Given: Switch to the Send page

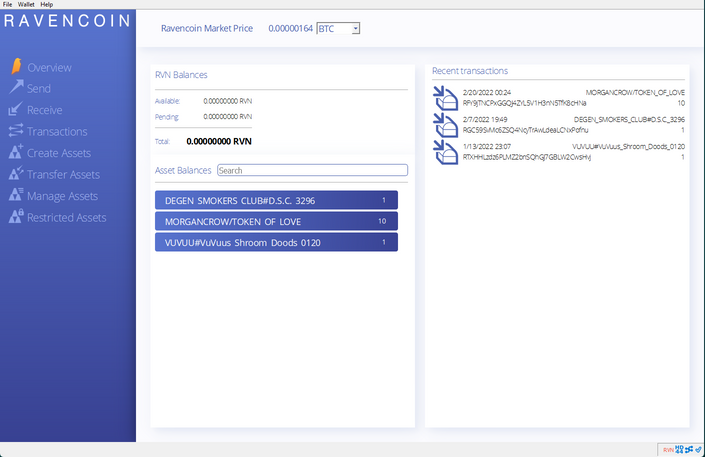Looking at the screenshot, I should click(x=39, y=89).
